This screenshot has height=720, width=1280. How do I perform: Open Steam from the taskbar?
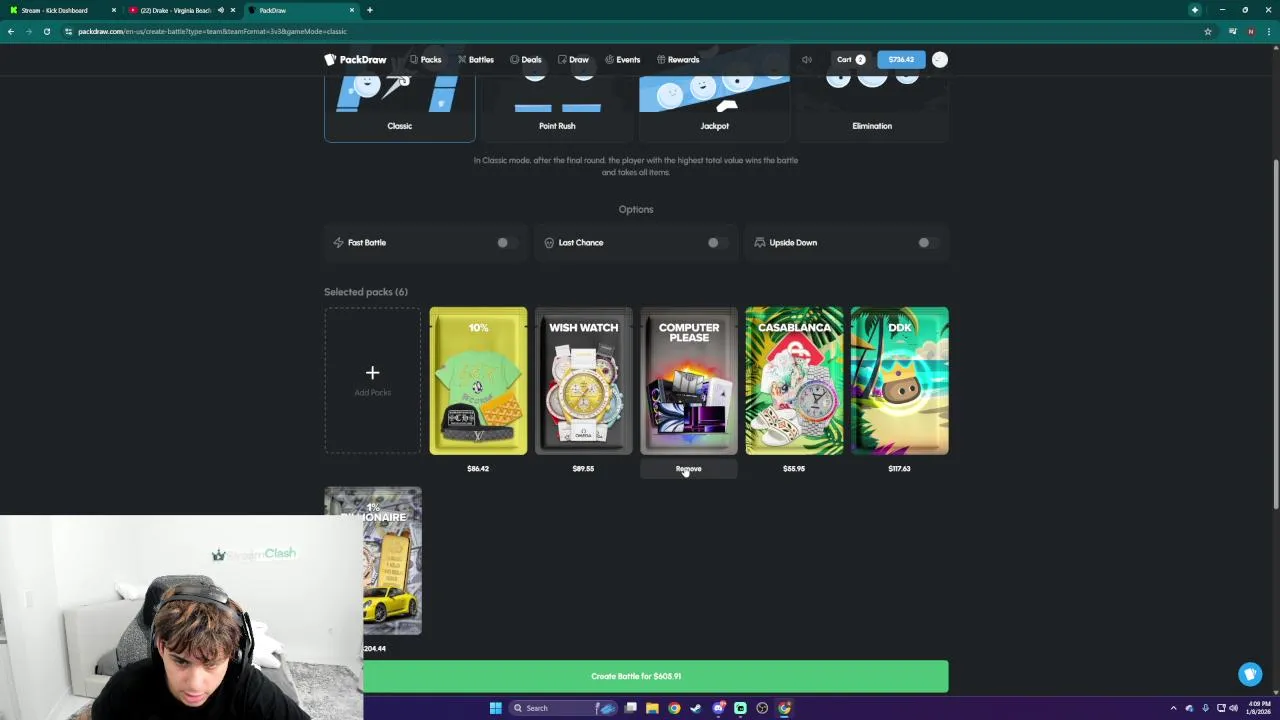click(x=696, y=708)
